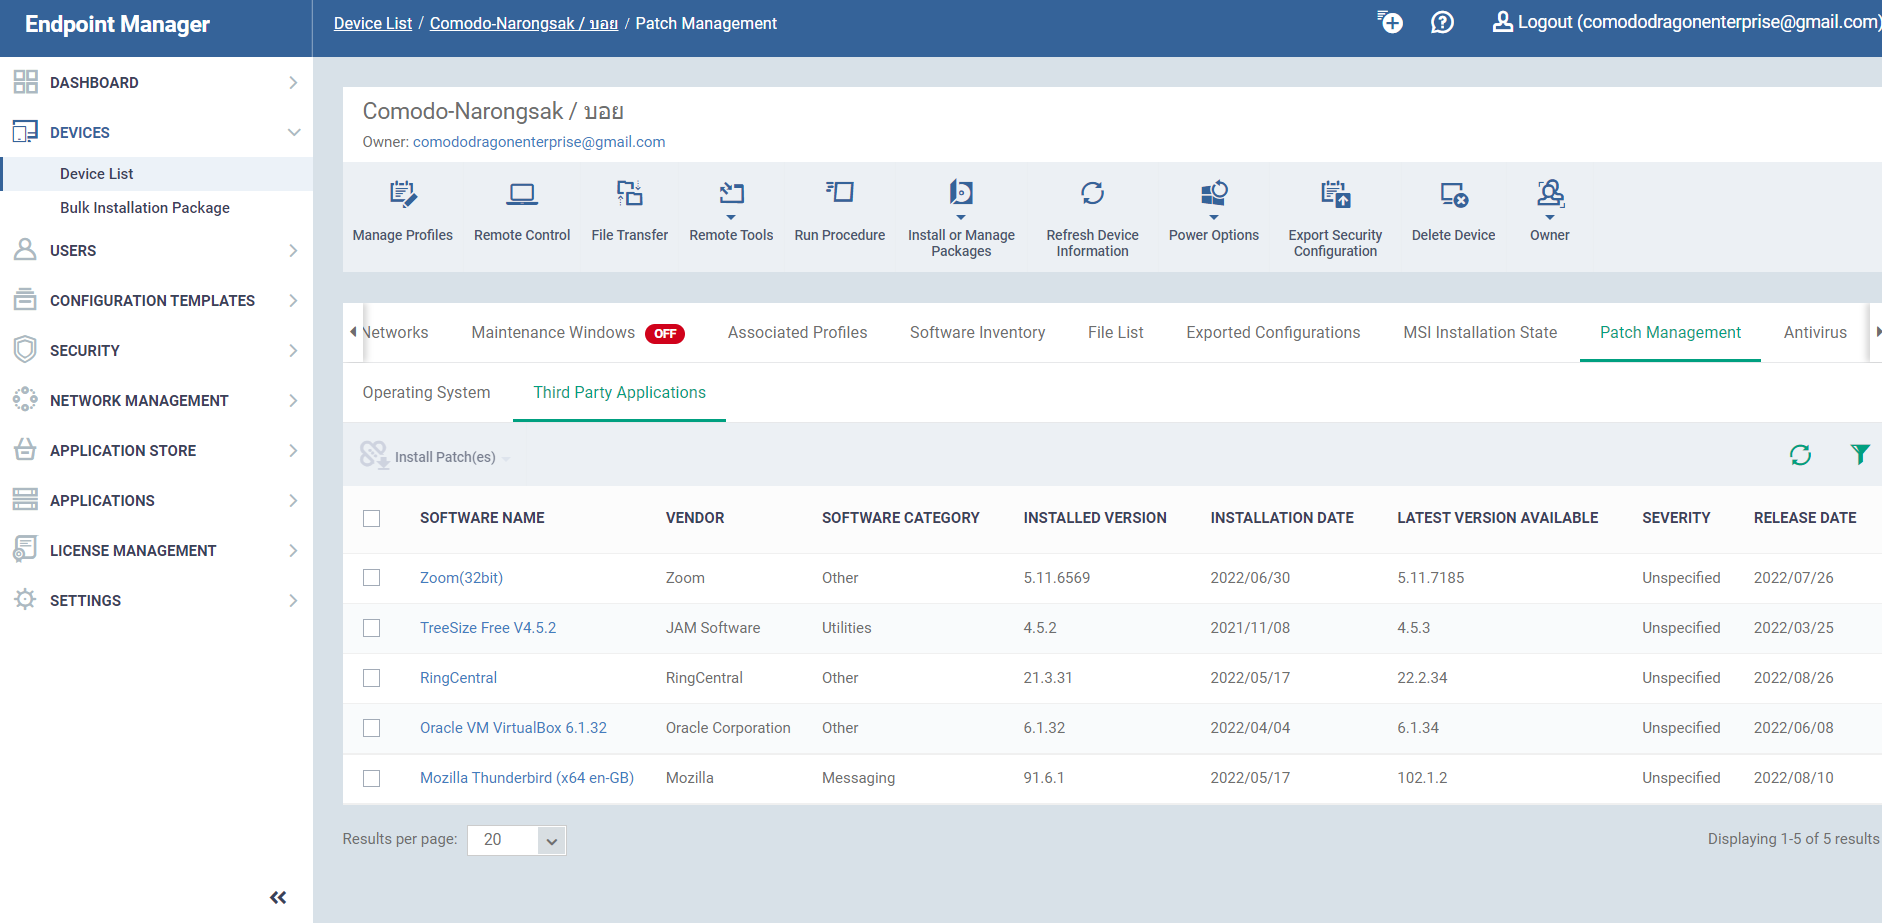This screenshot has height=923, width=1882.
Task: Collapse the sidebar with the double-arrow control
Action: [x=278, y=897]
